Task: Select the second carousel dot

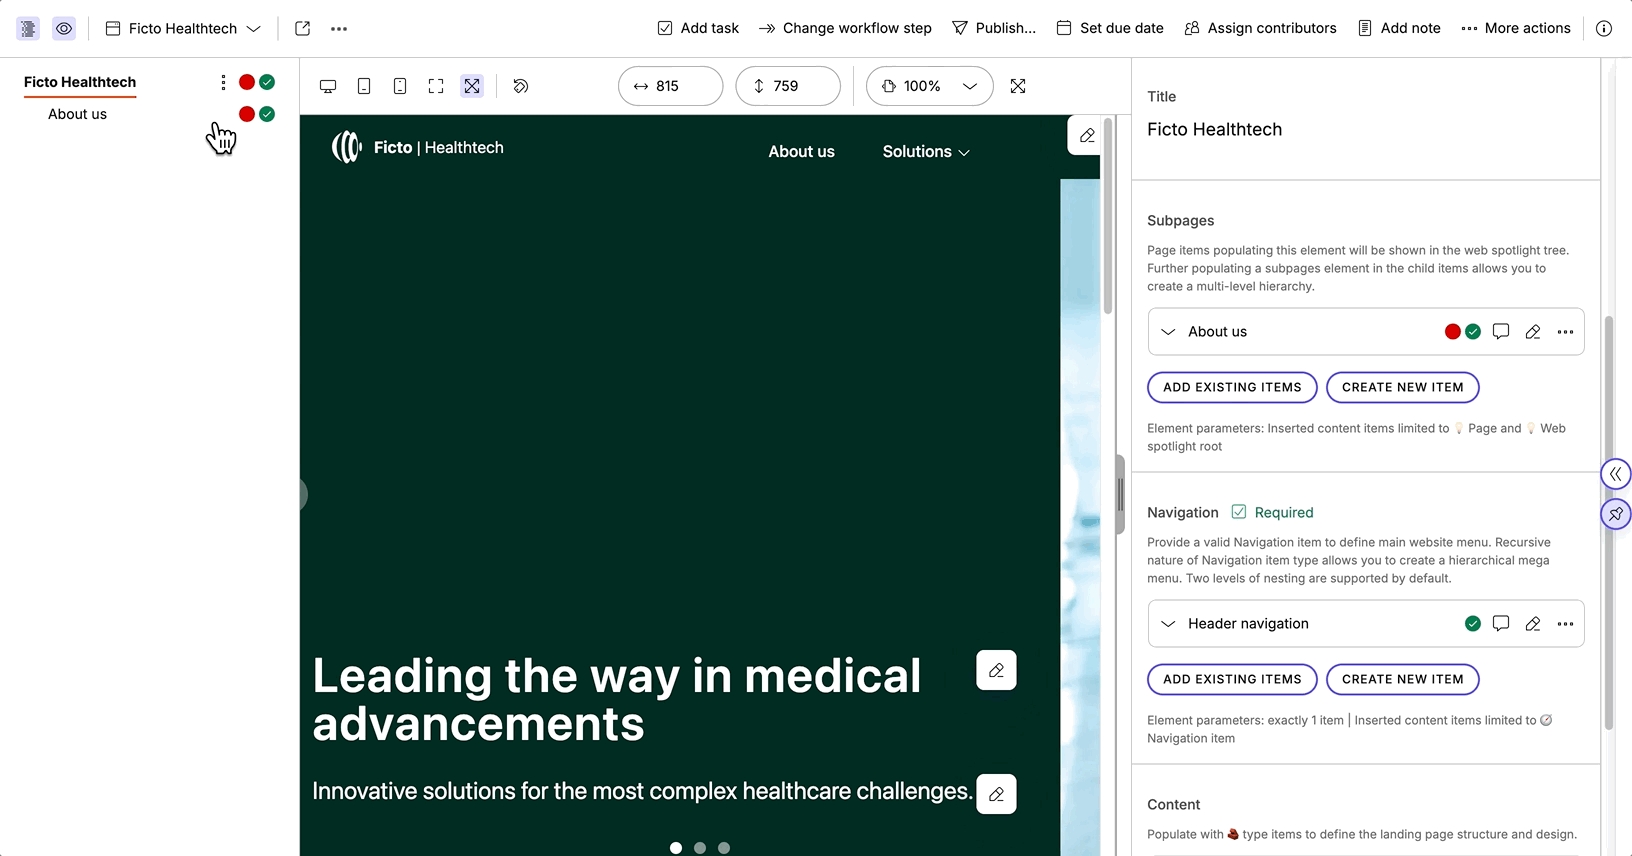Action: point(700,848)
